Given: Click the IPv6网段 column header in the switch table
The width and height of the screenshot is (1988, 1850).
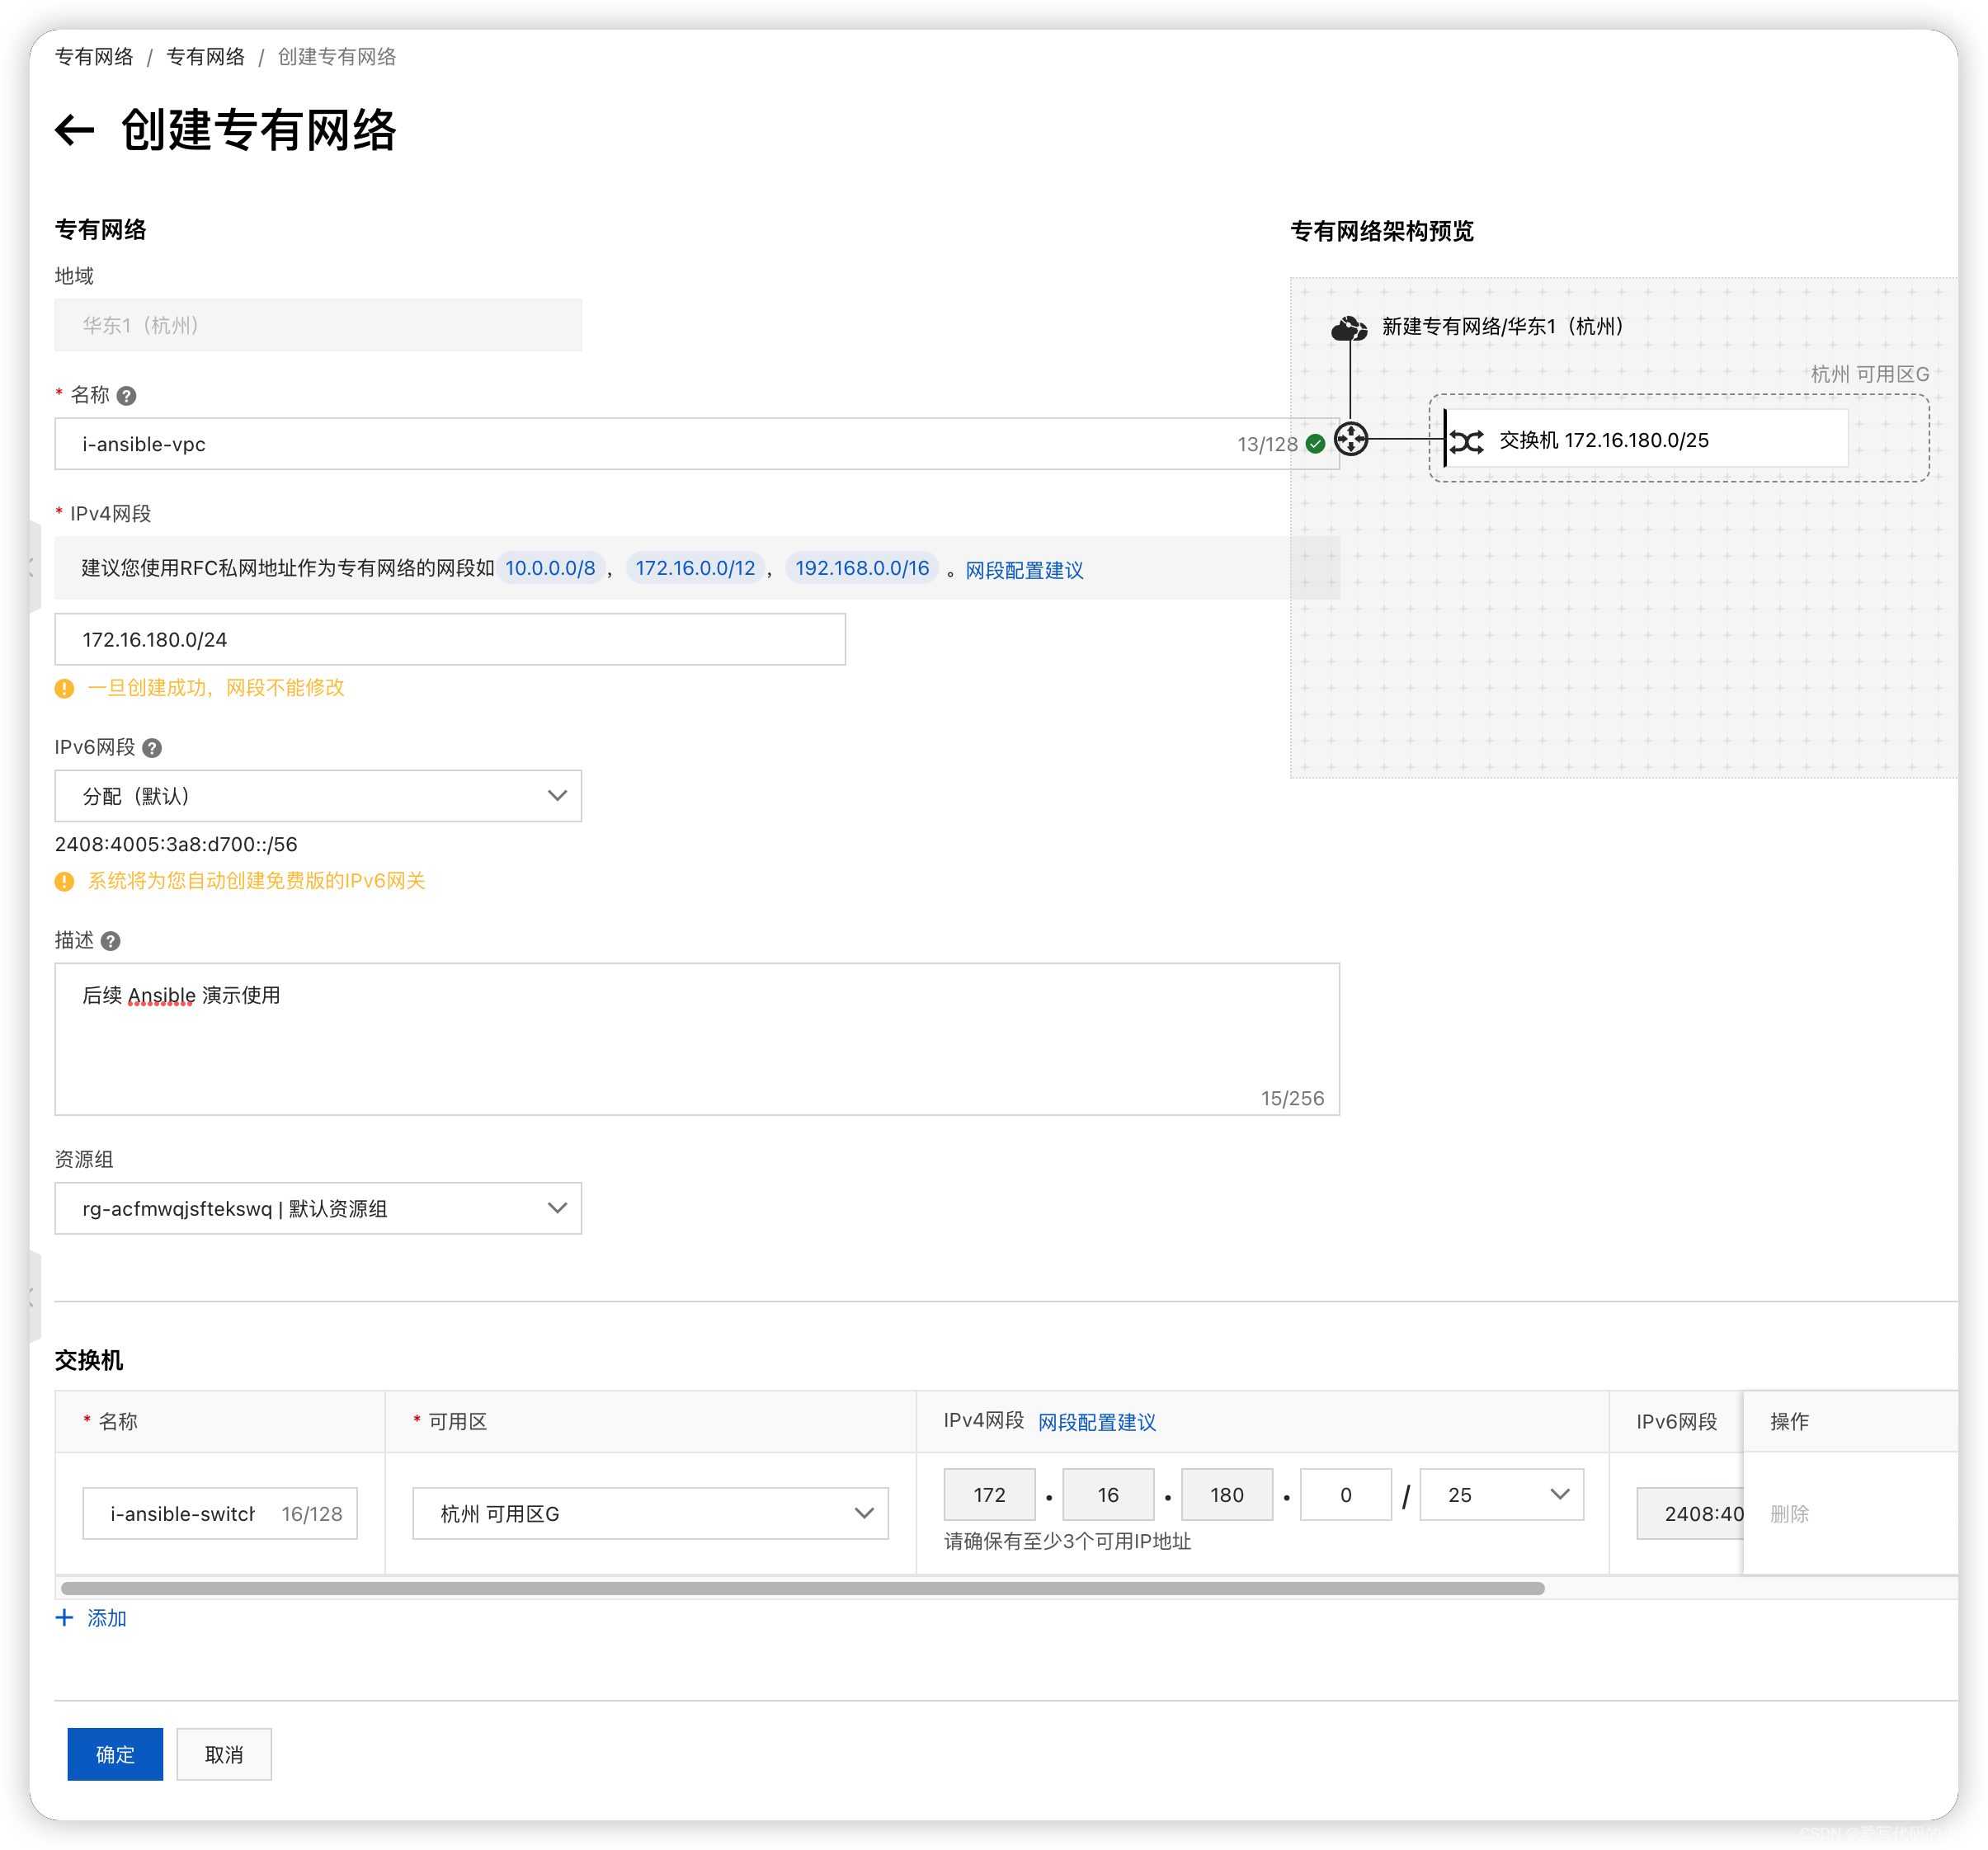Looking at the screenshot, I should pos(1676,1421).
